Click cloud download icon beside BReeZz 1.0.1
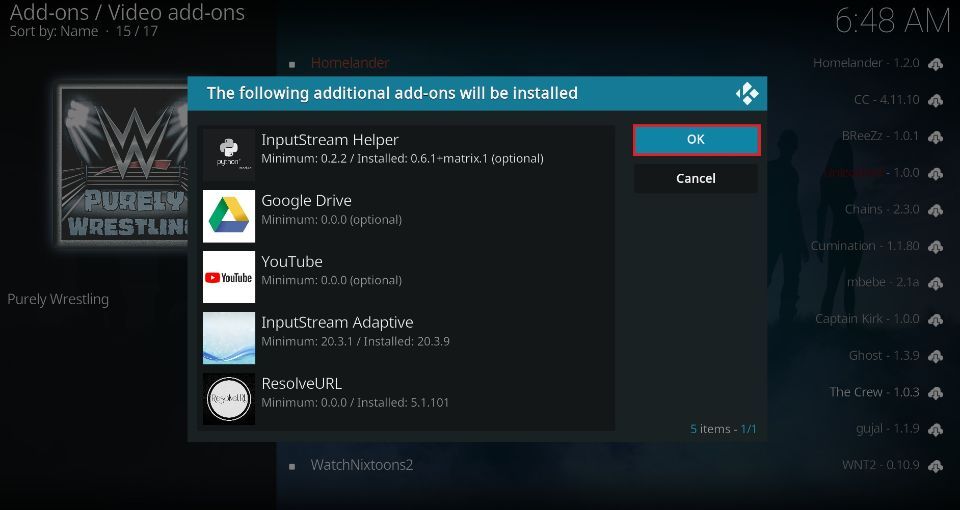 click(x=936, y=137)
